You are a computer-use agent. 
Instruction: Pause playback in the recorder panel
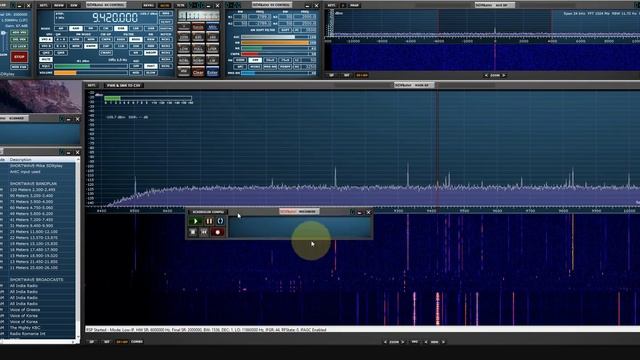pos(209,221)
